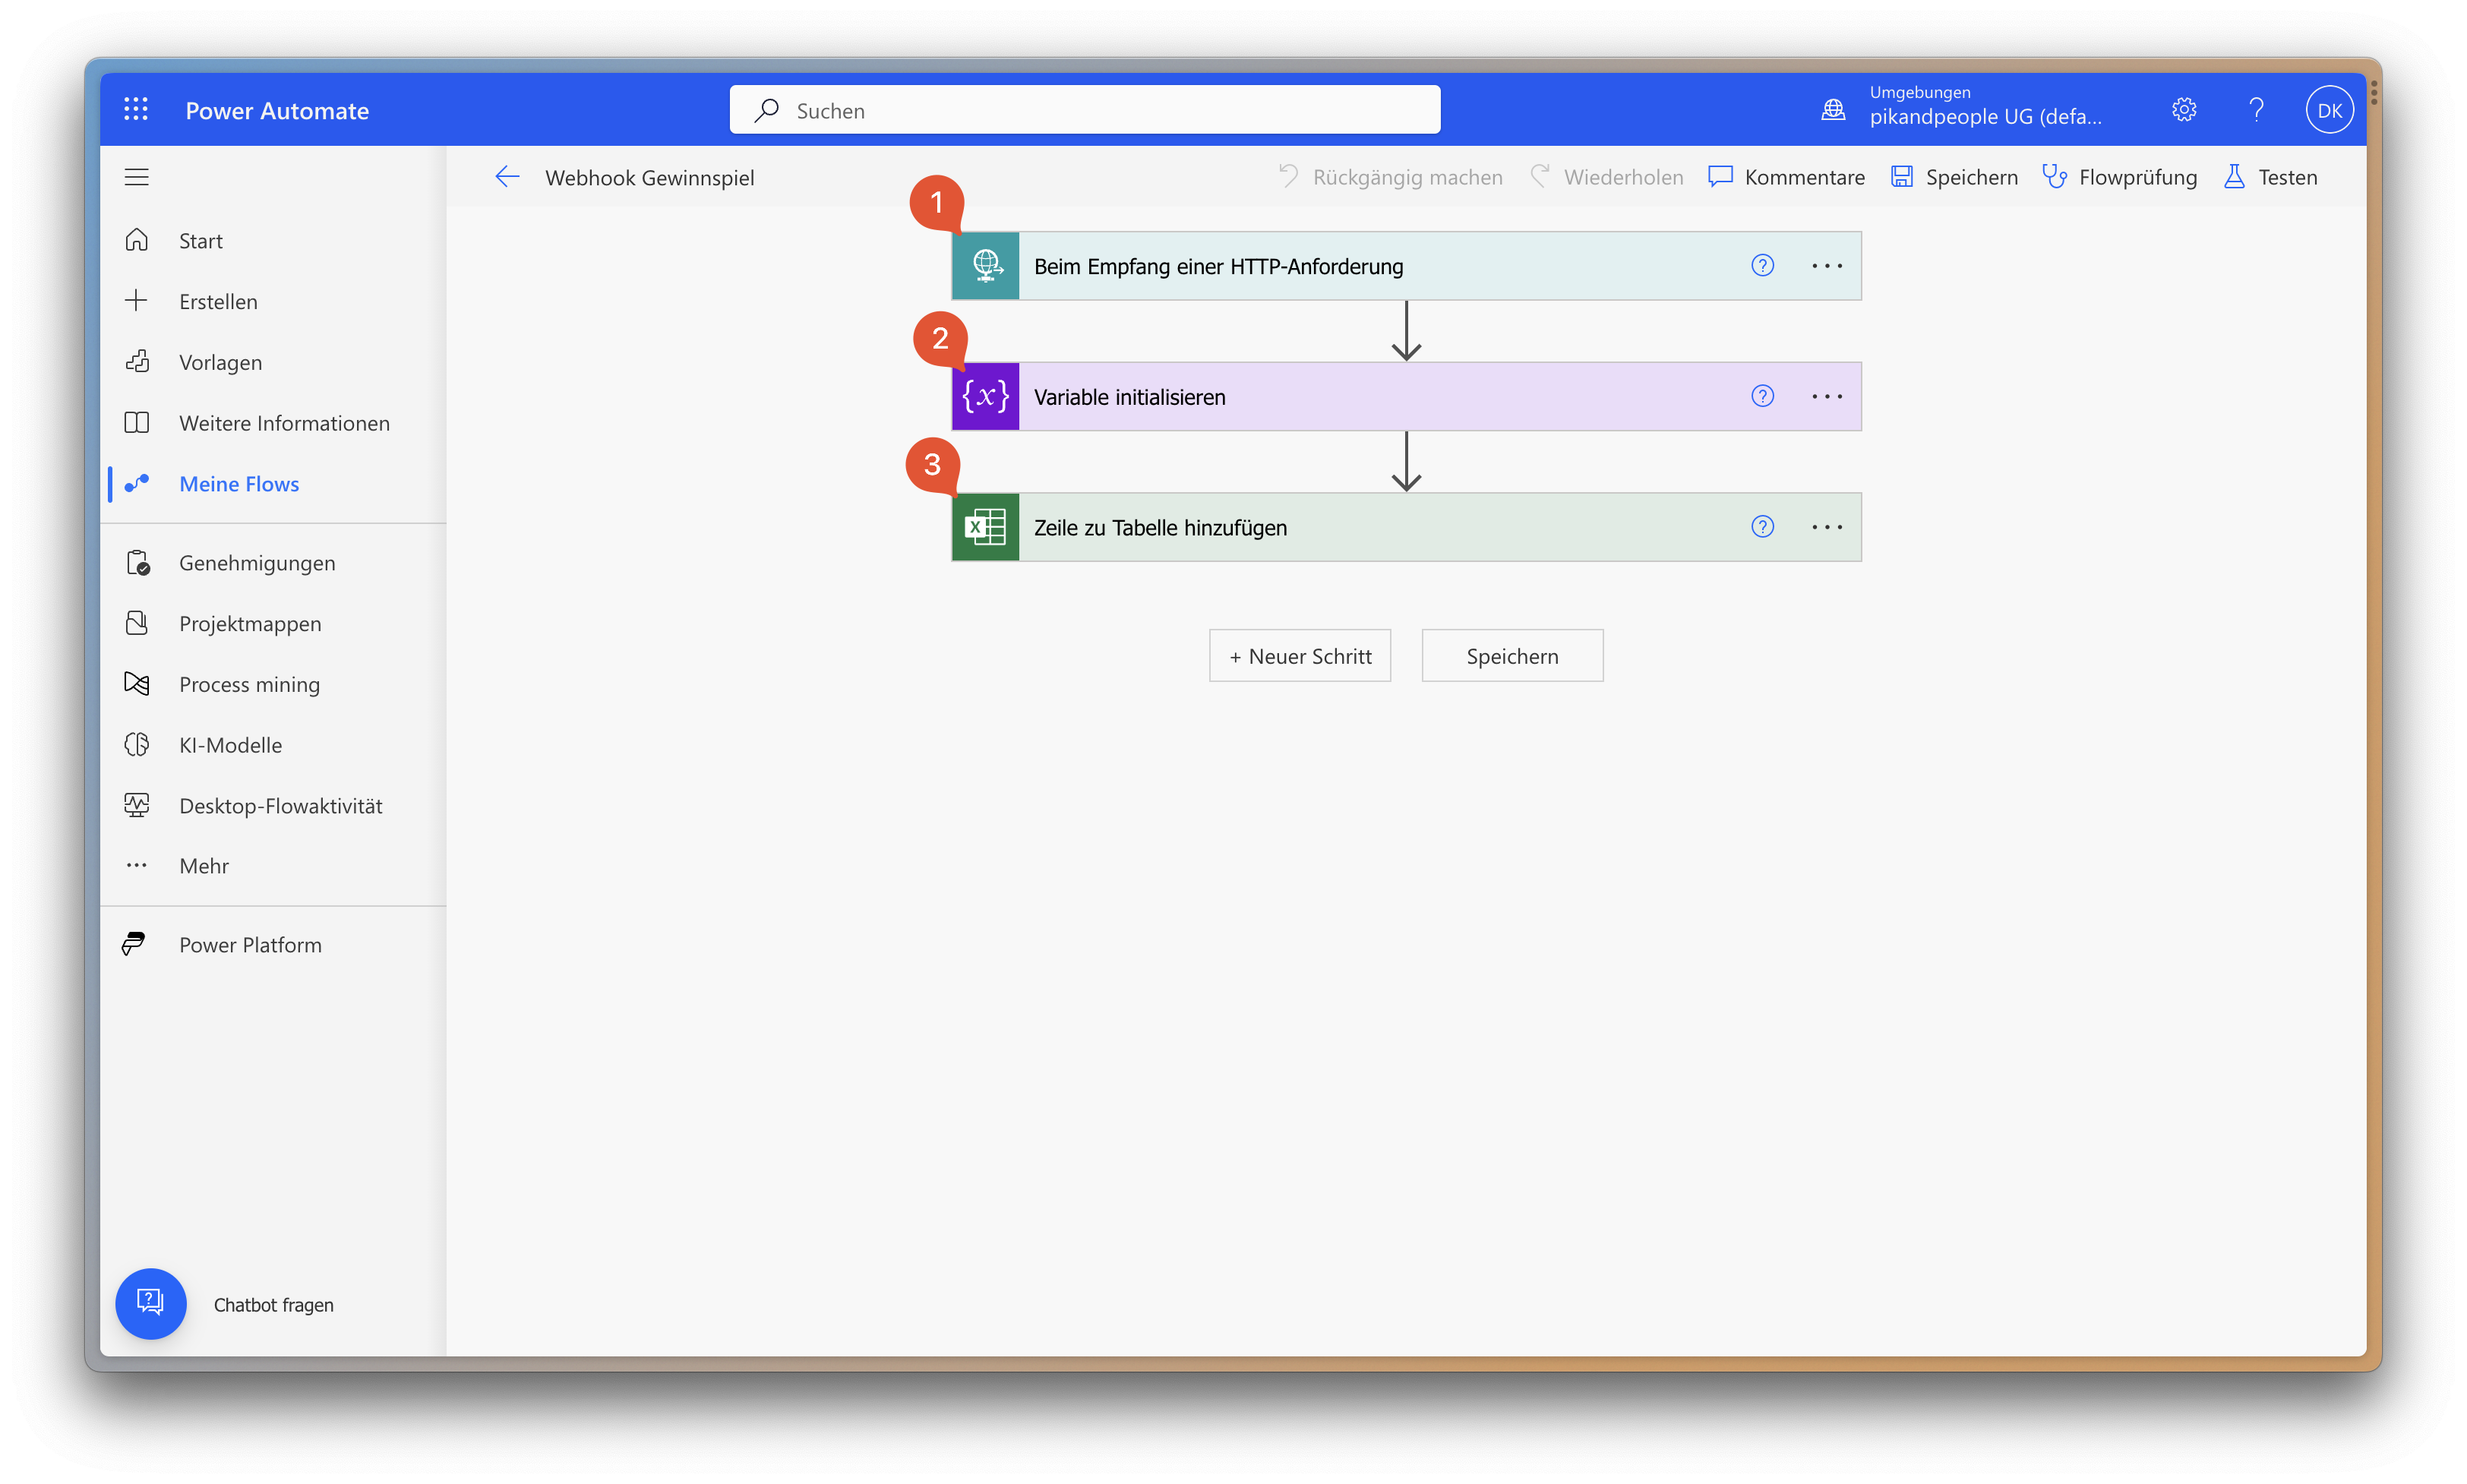Click the back arrow beside Webhook Gewinnspiel
Image resolution: width=2467 pixels, height=1484 pixels.
pyautogui.click(x=507, y=177)
